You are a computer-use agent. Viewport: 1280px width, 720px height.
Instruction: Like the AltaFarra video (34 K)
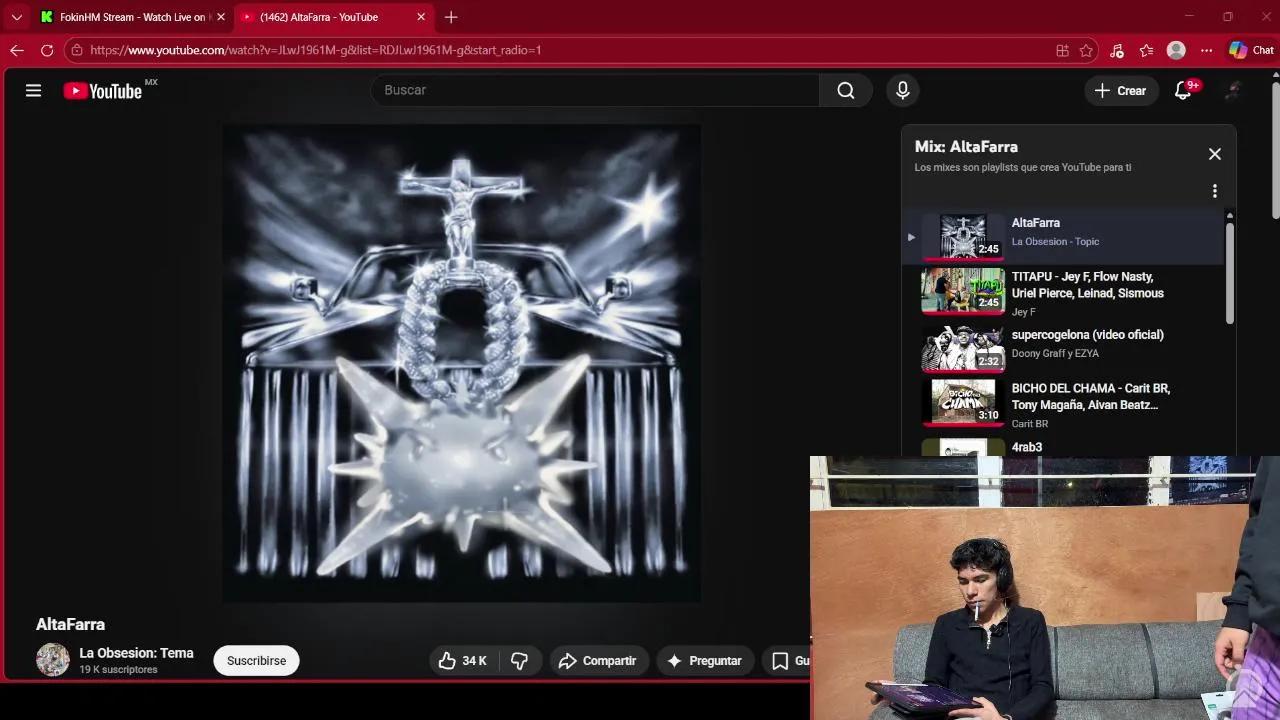tap(461, 661)
